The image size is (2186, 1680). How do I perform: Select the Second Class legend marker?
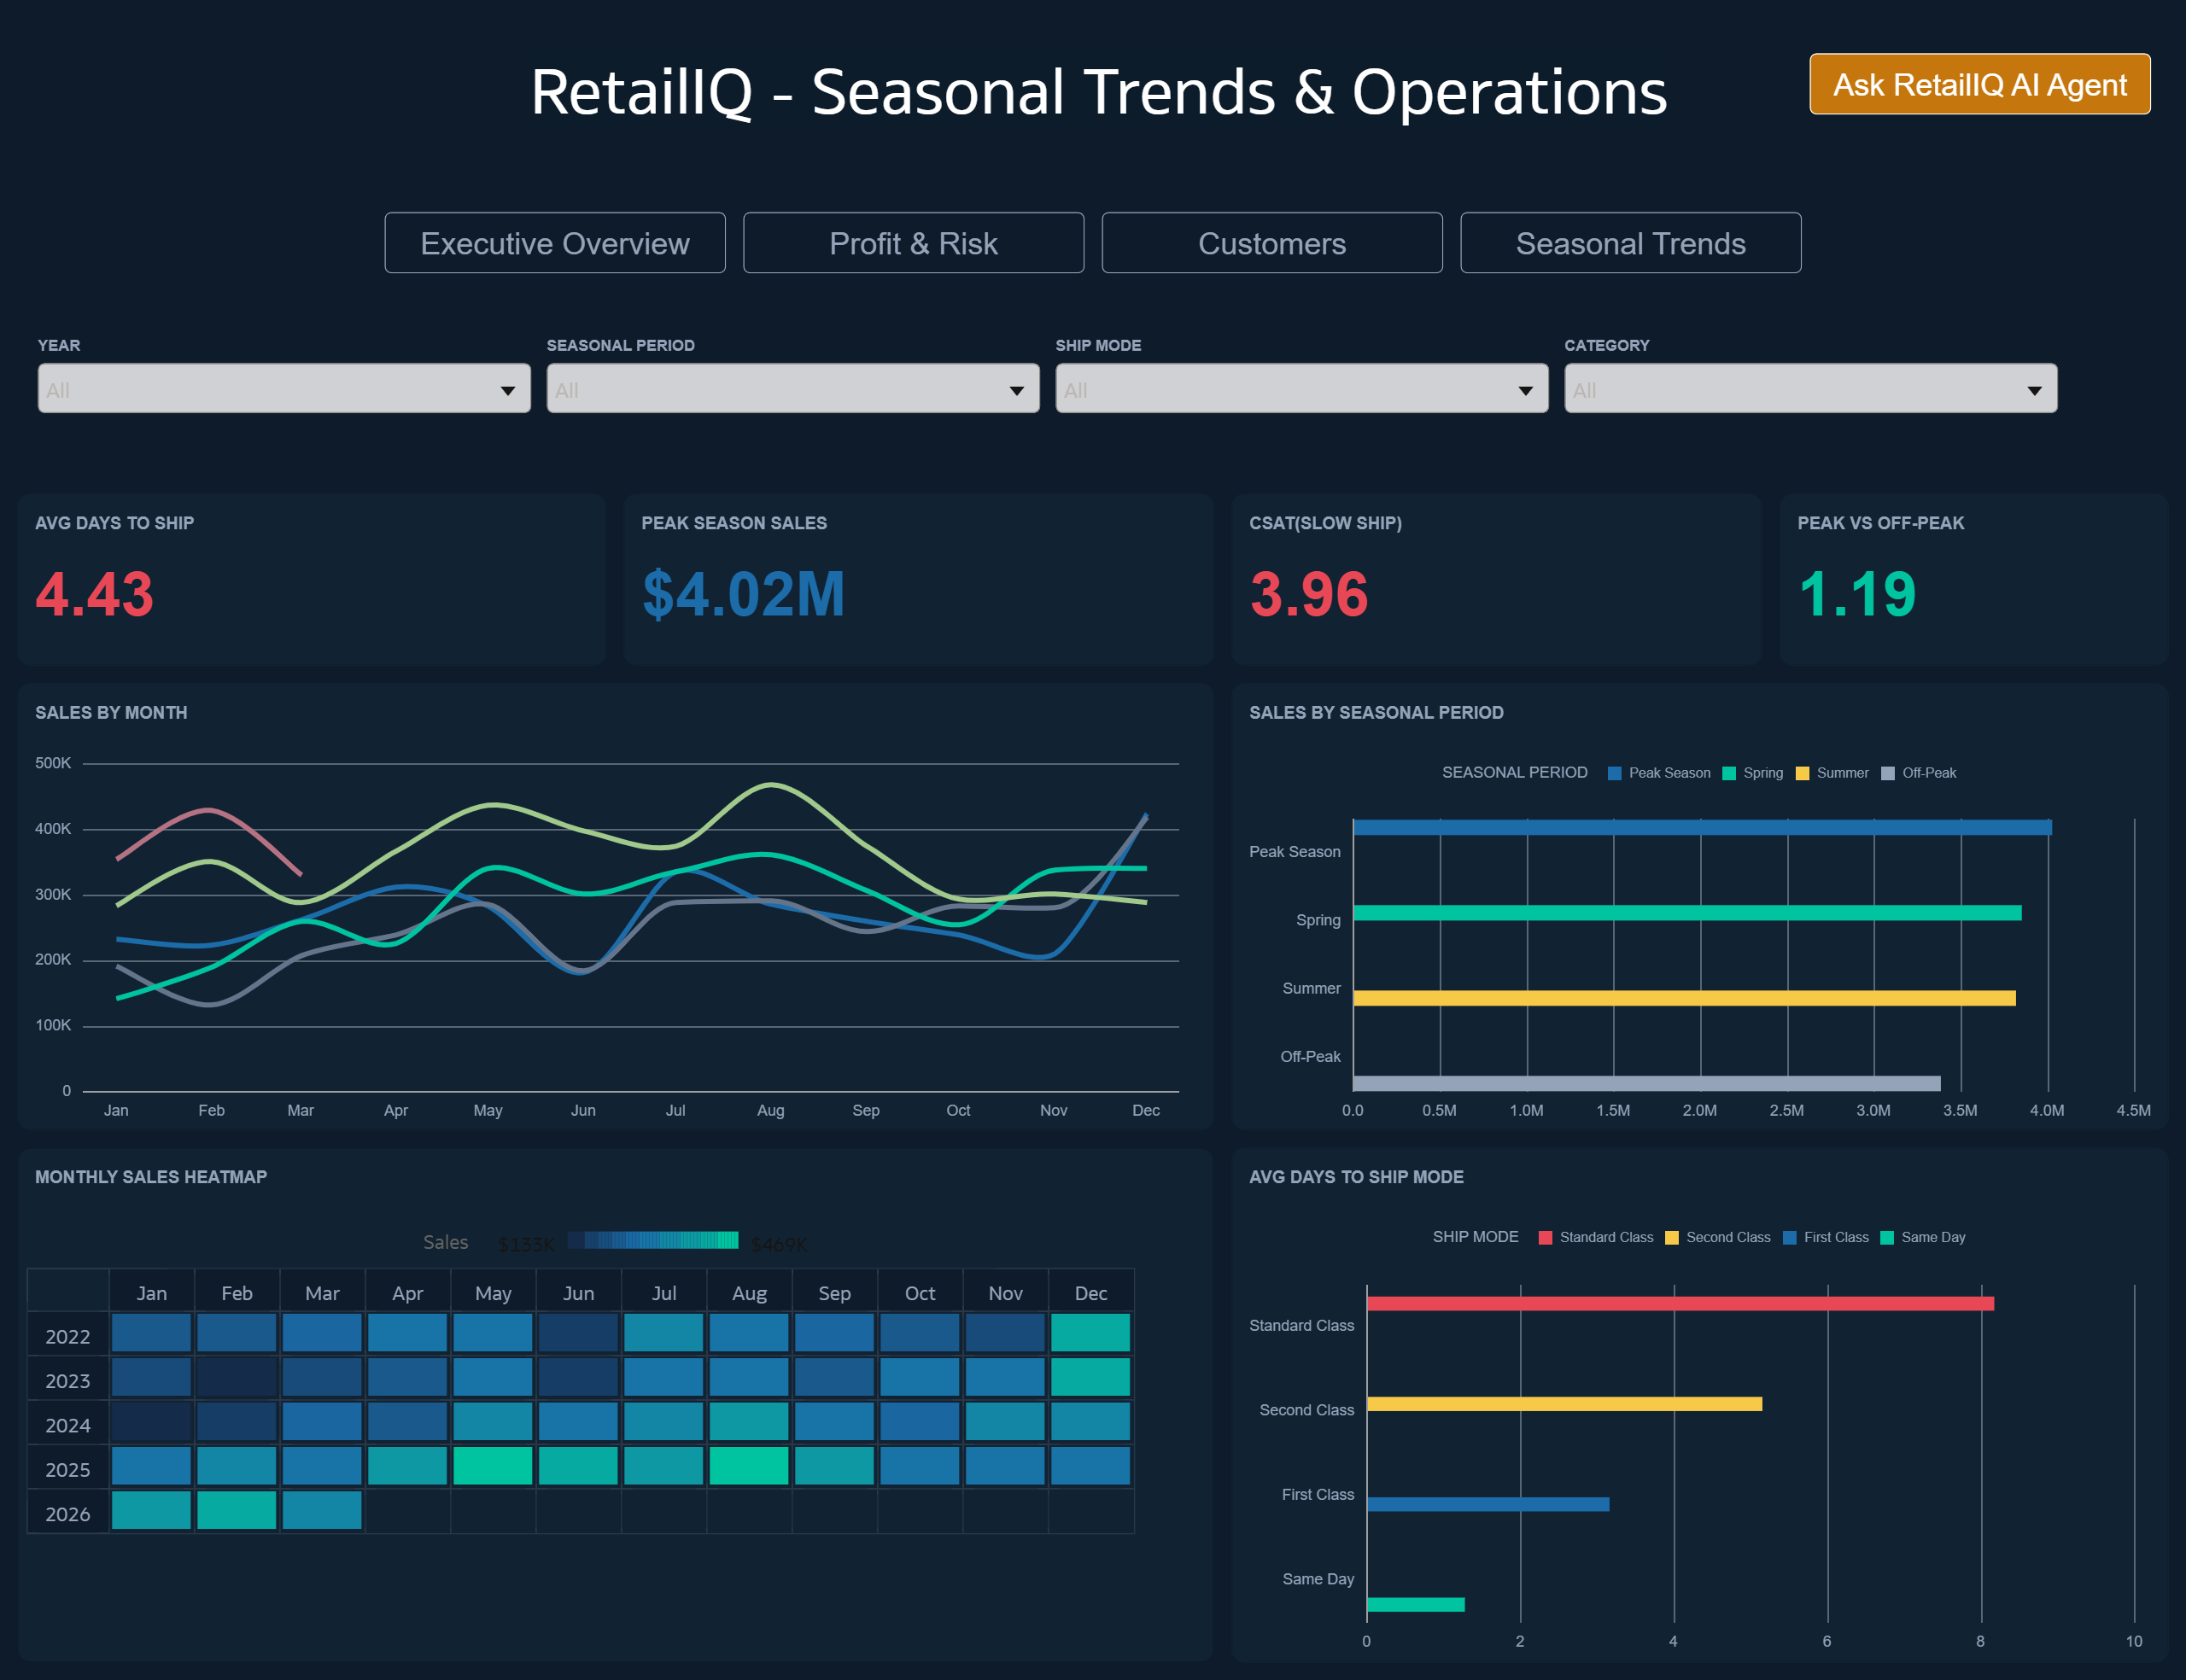tap(1671, 1237)
